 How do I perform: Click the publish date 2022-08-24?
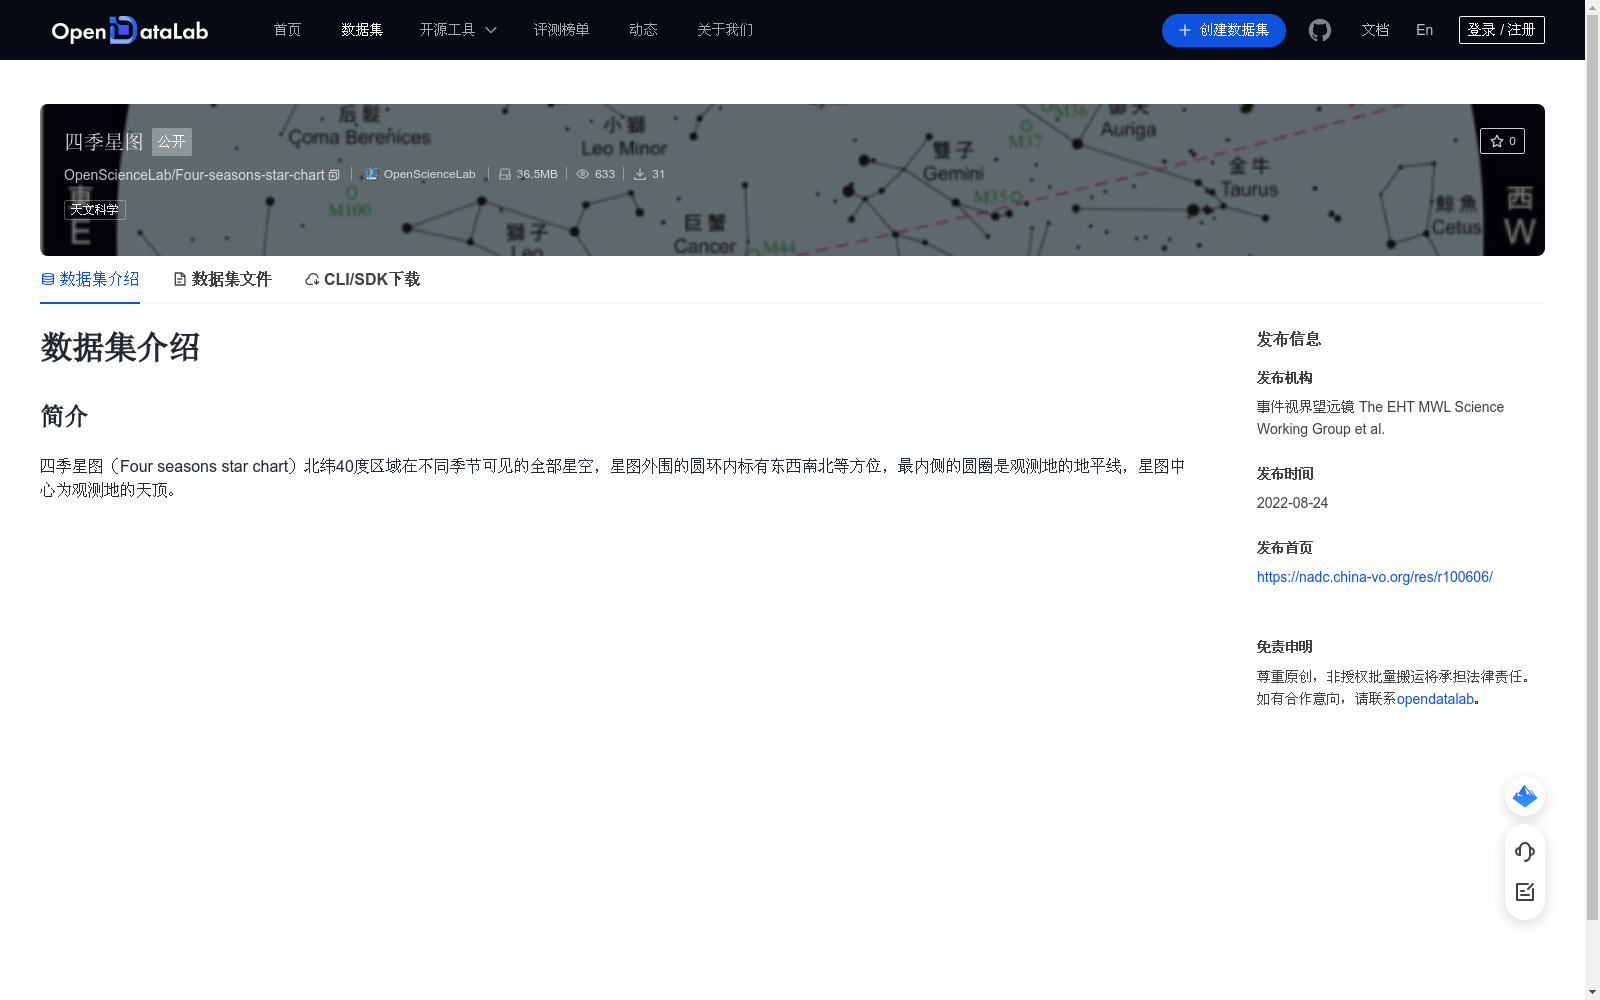click(1292, 503)
